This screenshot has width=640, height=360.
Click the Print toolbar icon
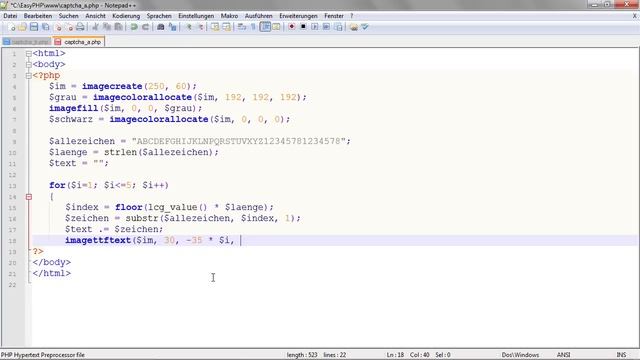point(80,27)
